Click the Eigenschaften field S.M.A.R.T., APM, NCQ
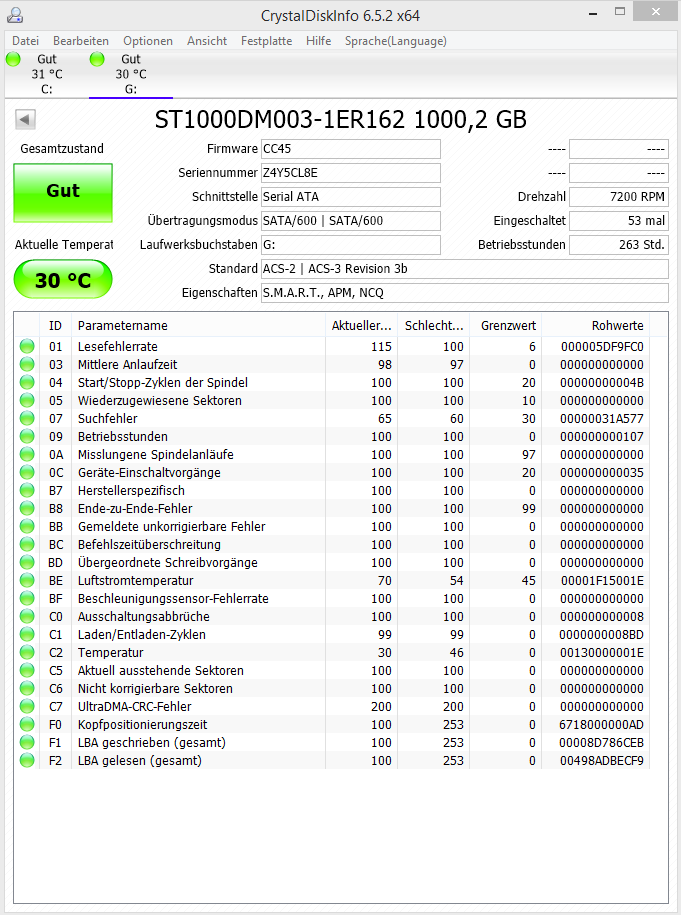681x915 pixels. click(x=465, y=292)
